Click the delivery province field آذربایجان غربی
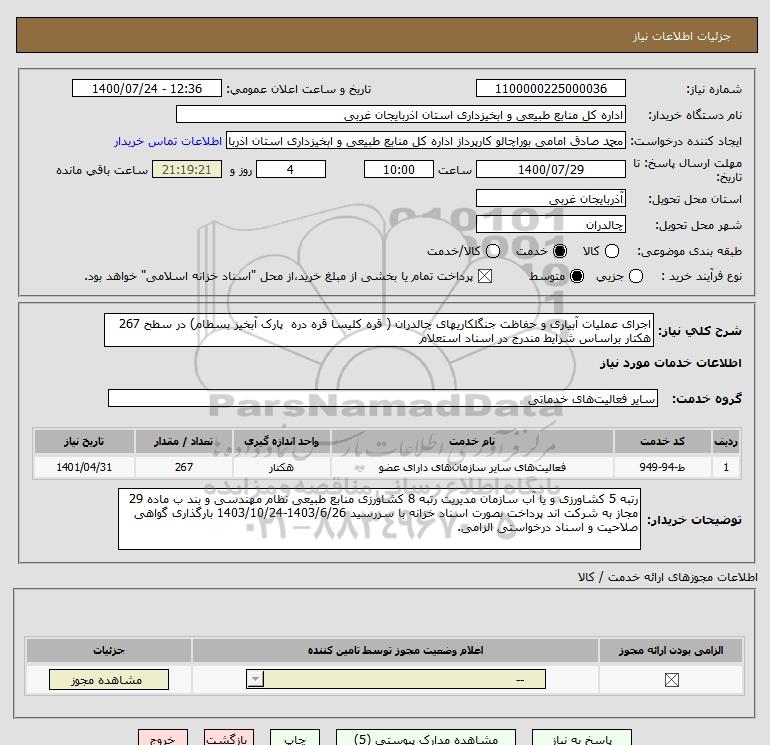The width and height of the screenshot is (770, 745). pos(550,199)
